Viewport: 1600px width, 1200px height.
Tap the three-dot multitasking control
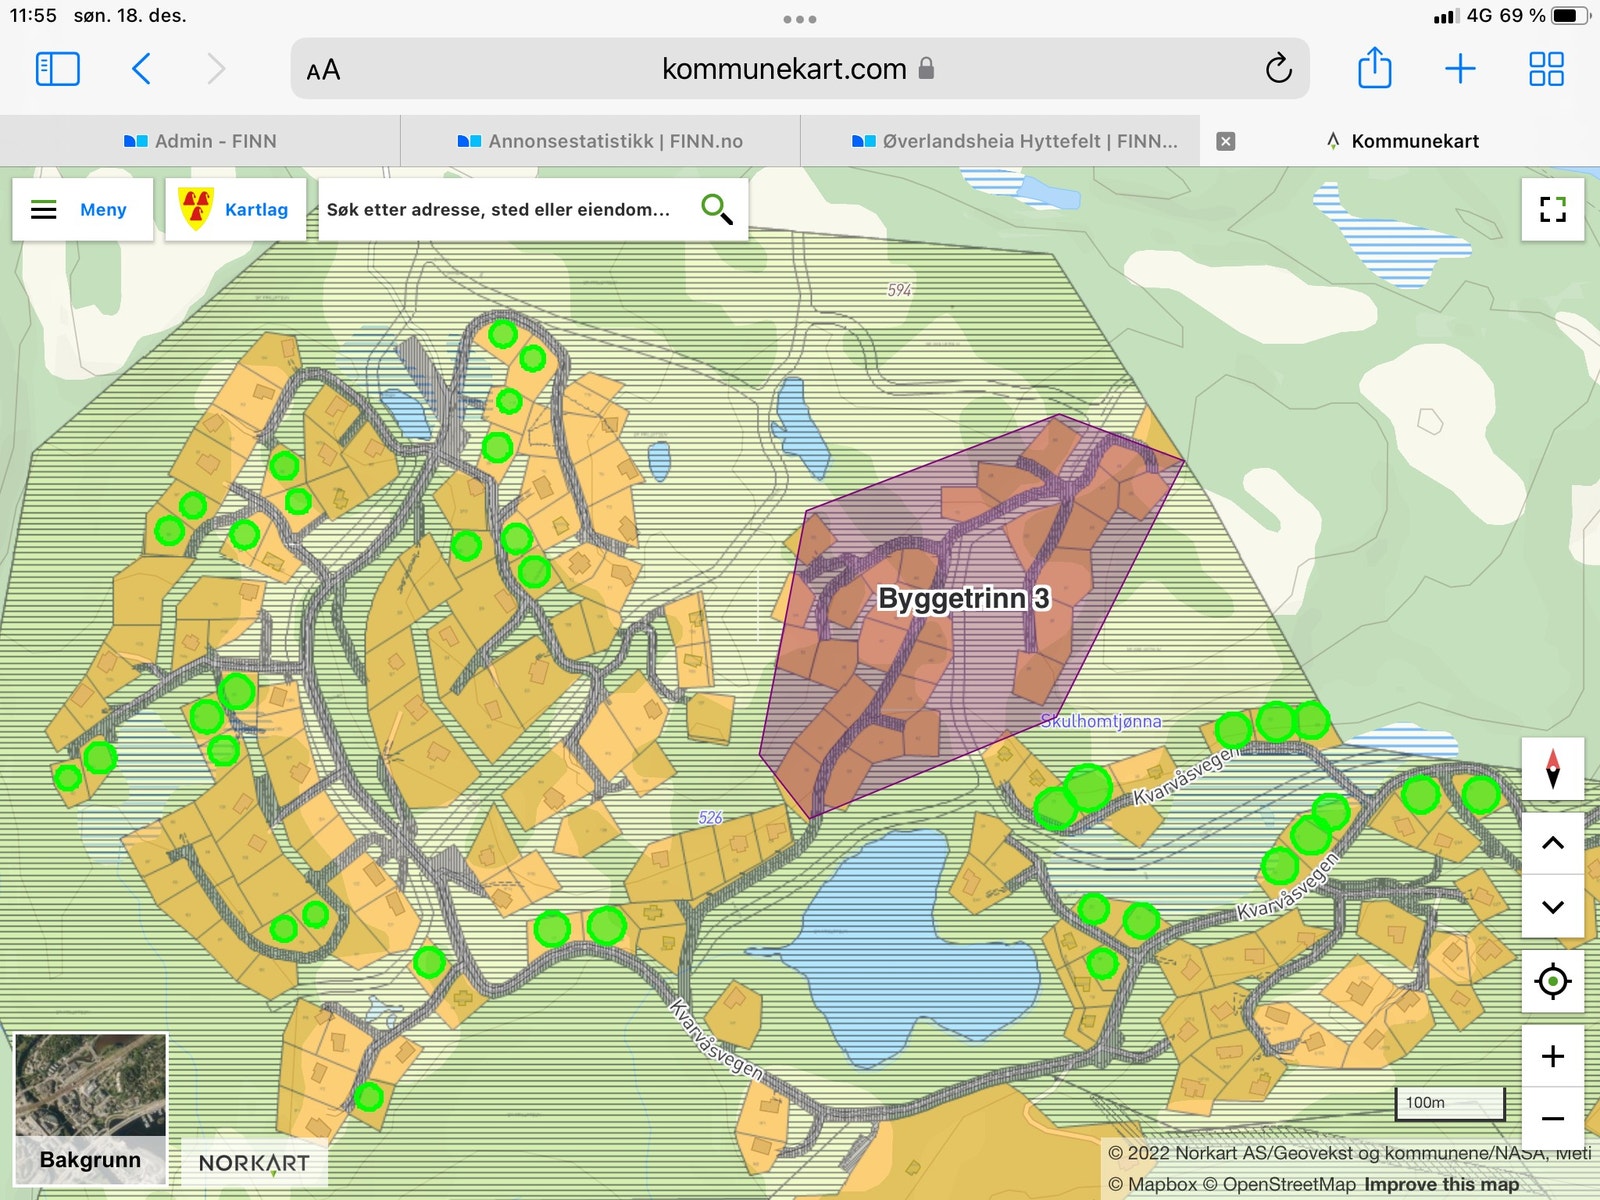[800, 19]
